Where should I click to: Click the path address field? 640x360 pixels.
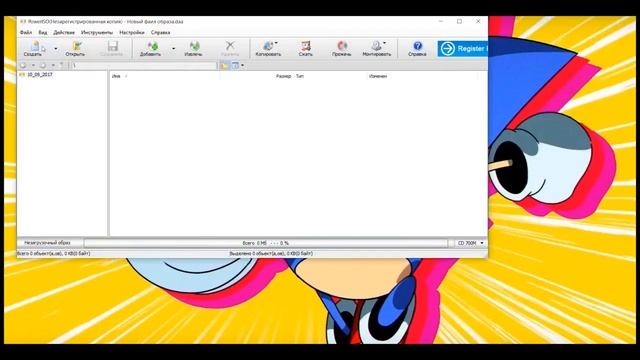[144, 65]
